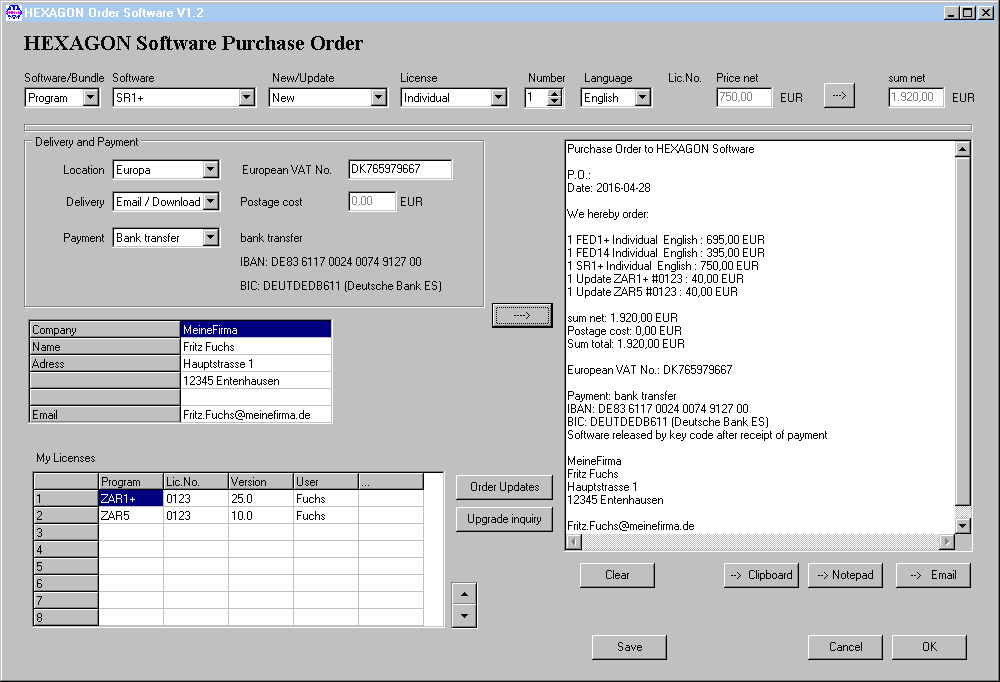Increase the Number spinner value

pos(555,93)
